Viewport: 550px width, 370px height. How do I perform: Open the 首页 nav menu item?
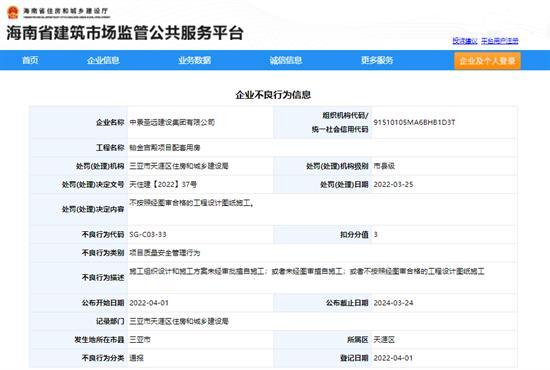(x=30, y=60)
